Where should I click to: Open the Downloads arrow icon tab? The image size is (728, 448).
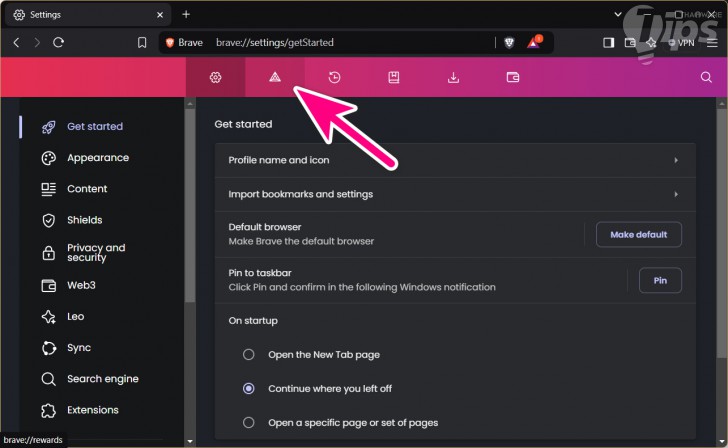pyautogui.click(x=453, y=77)
